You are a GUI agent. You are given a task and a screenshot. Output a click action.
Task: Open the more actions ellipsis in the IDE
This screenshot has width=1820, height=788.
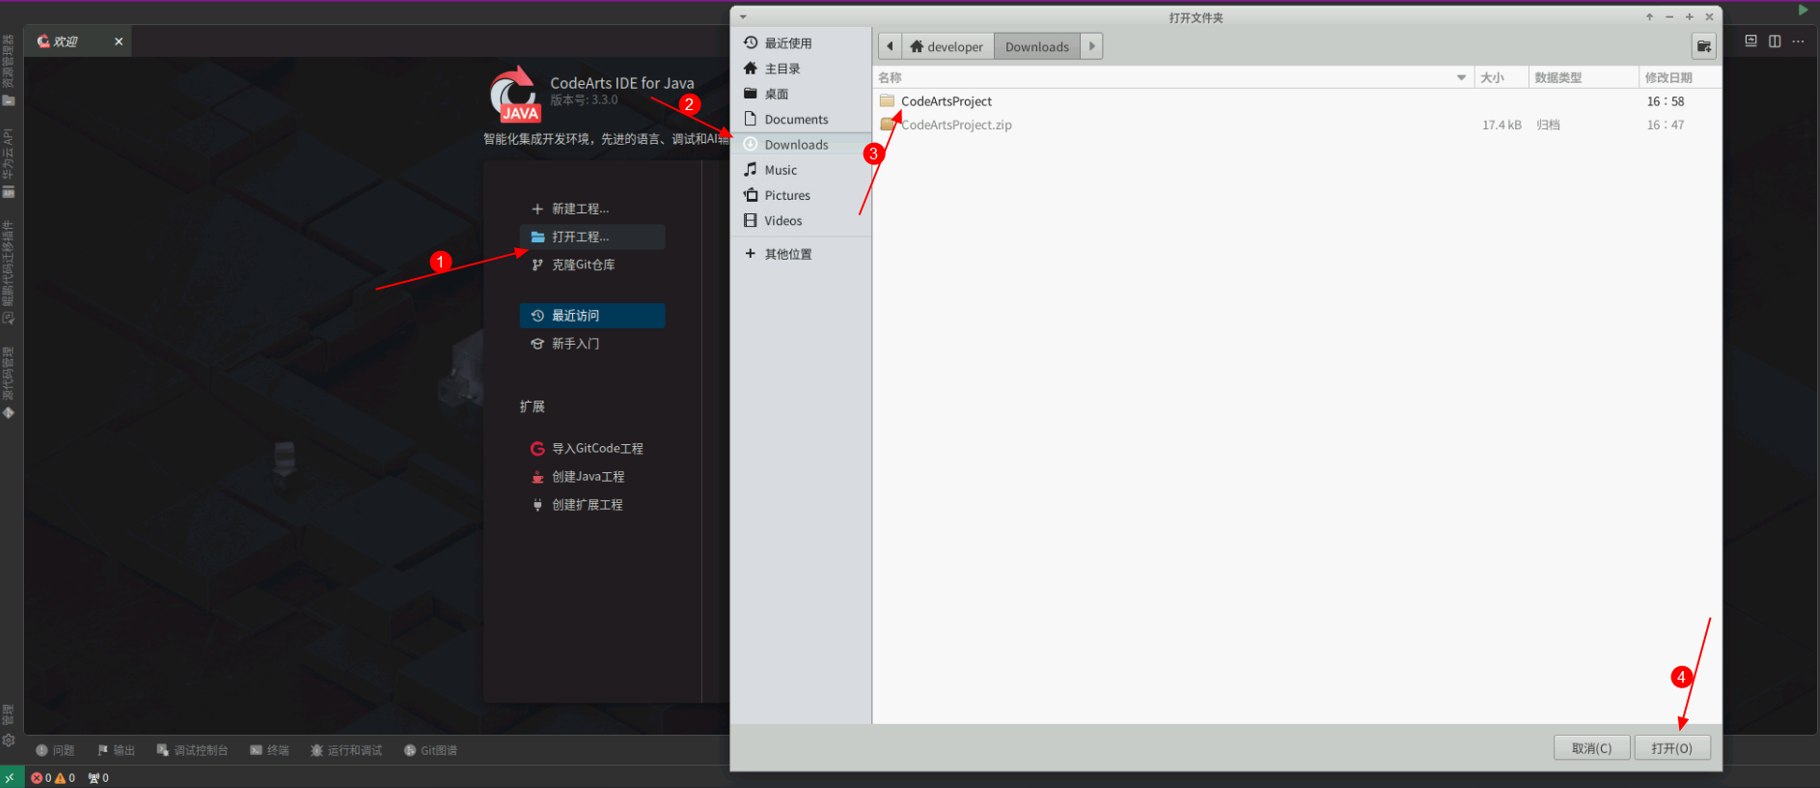[x=1798, y=41]
